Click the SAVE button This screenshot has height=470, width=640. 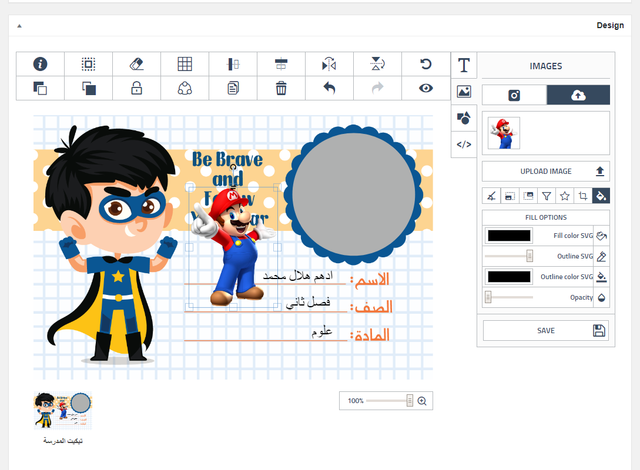click(546, 330)
